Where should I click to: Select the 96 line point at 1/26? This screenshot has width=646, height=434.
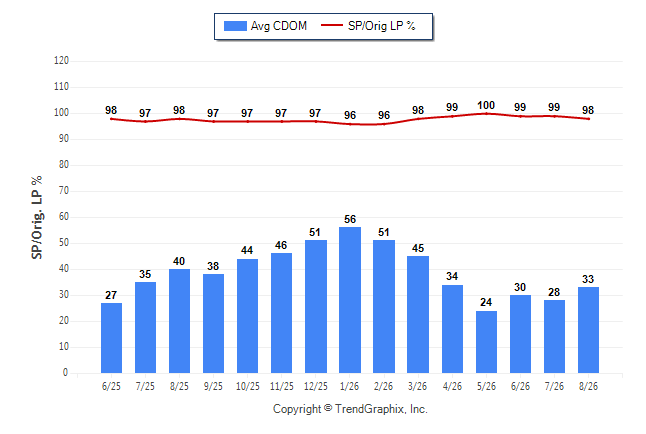pyautogui.click(x=350, y=124)
